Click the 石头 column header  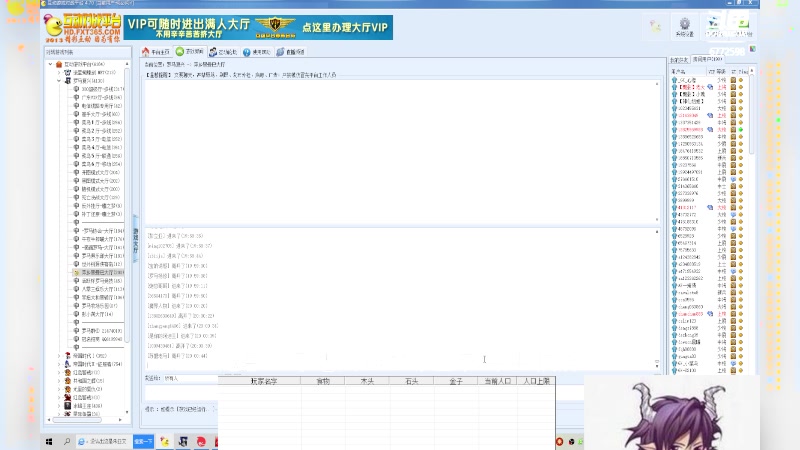pos(411,381)
